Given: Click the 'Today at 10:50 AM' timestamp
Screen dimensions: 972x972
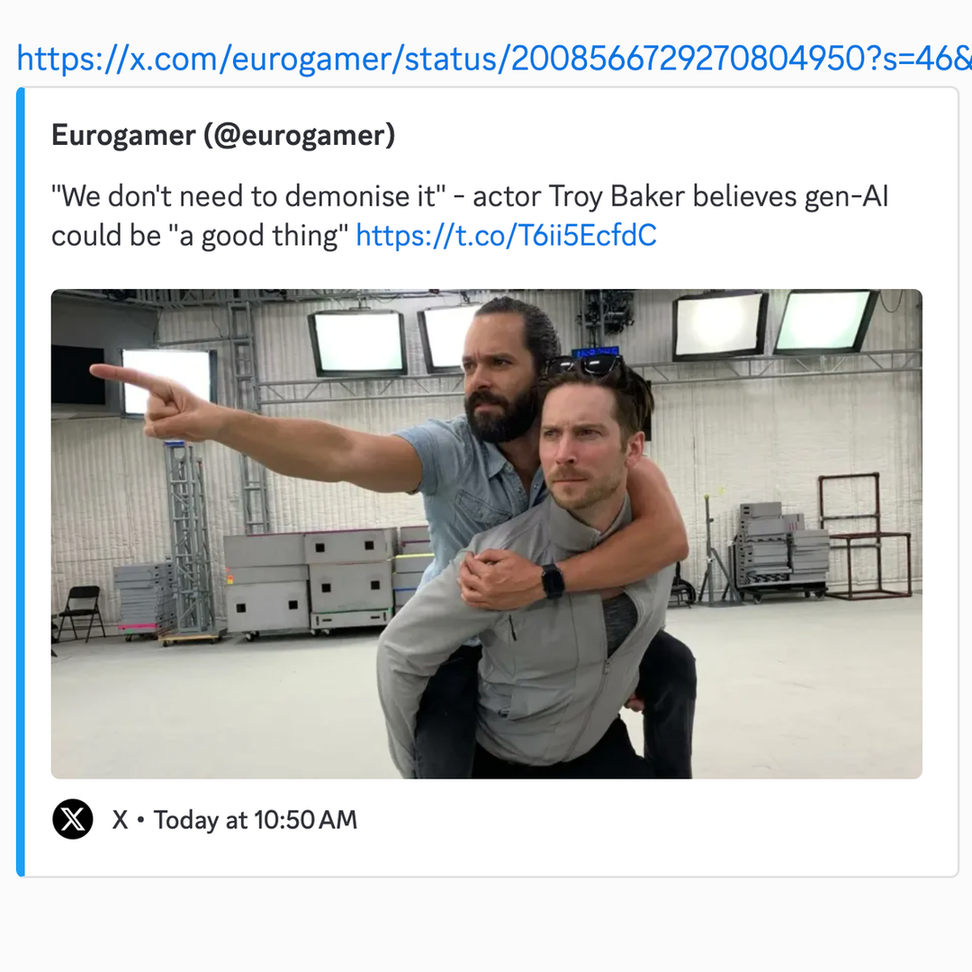Looking at the screenshot, I should [255, 820].
